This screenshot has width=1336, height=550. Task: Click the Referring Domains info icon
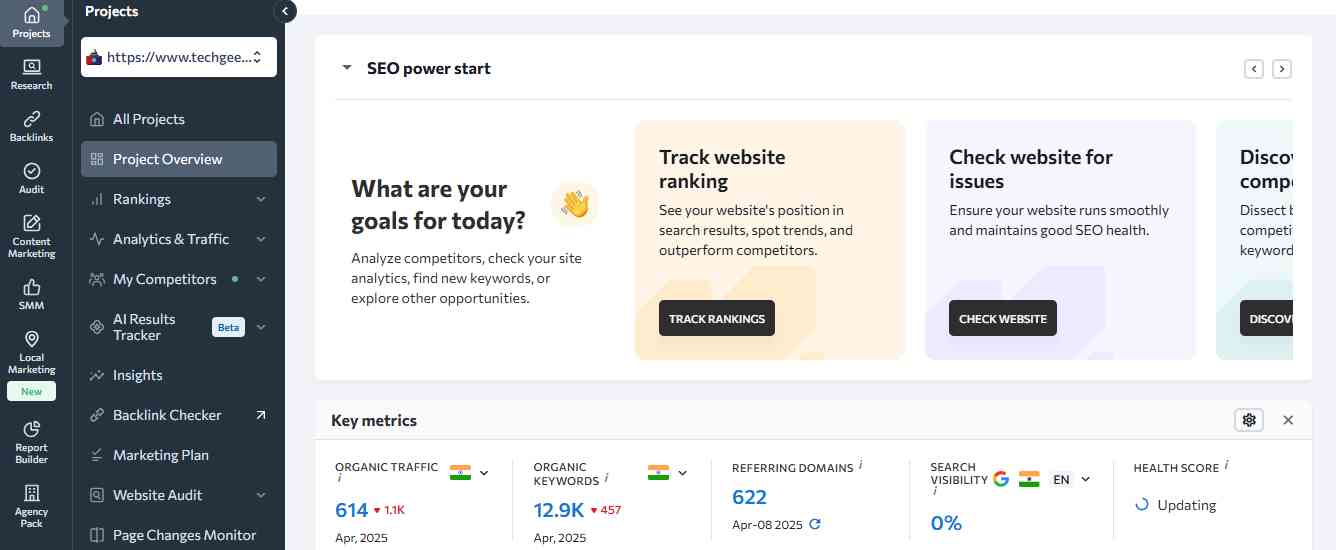click(861, 465)
